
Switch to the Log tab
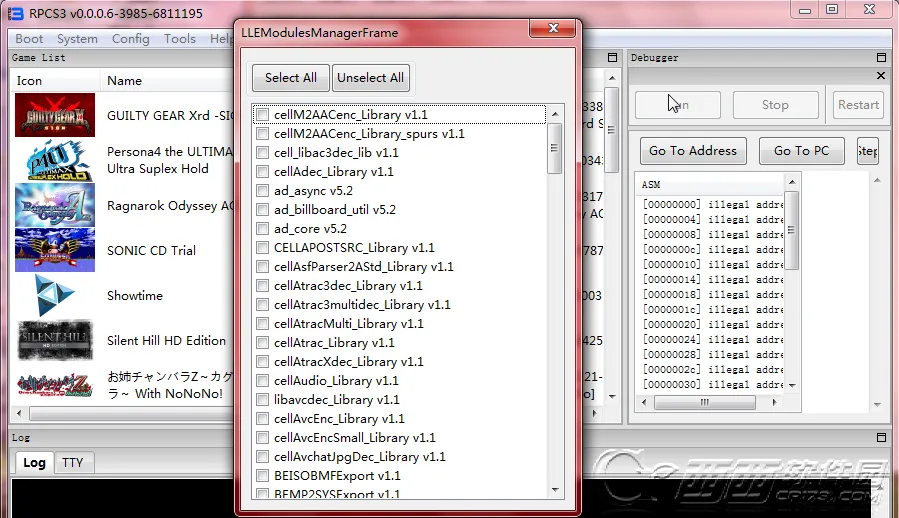click(34, 462)
